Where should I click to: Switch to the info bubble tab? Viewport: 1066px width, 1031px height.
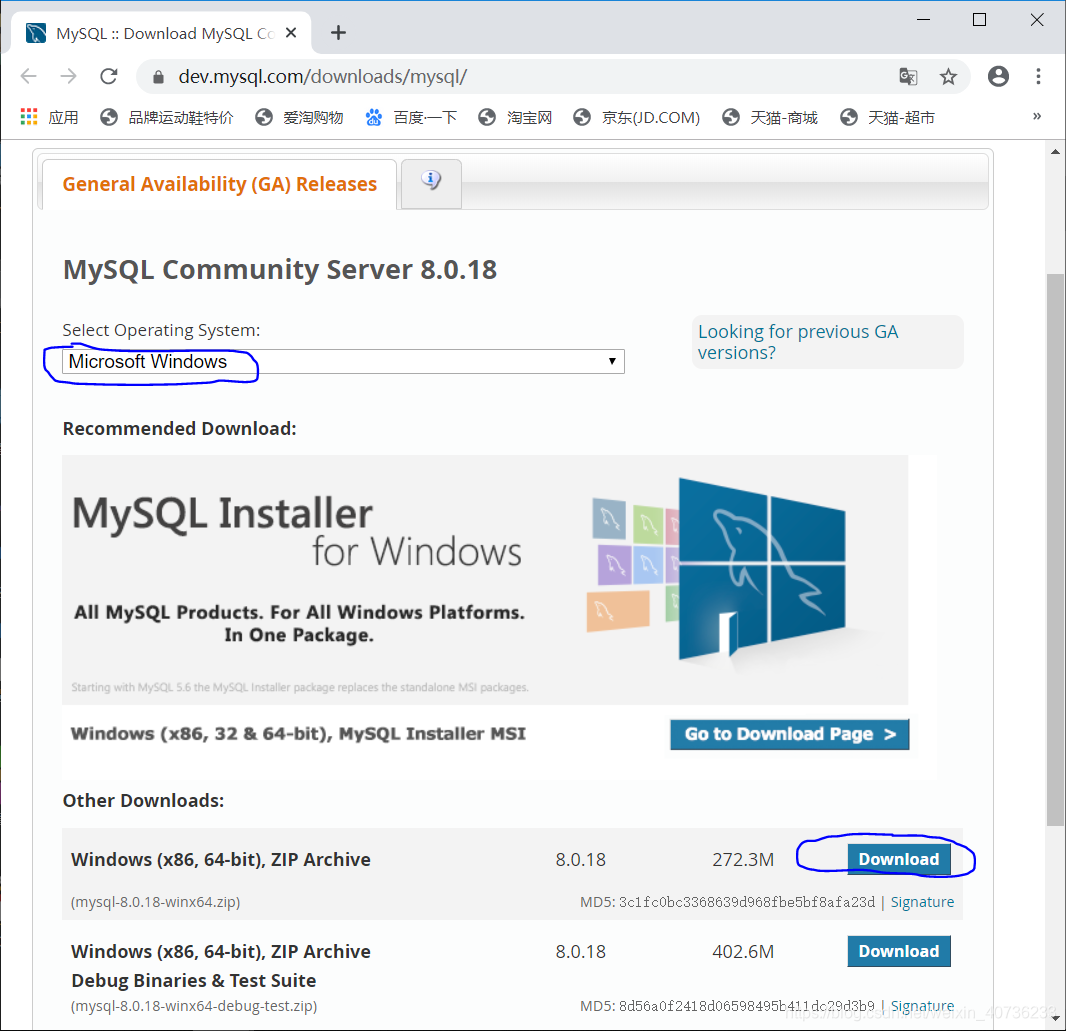click(x=431, y=182)
